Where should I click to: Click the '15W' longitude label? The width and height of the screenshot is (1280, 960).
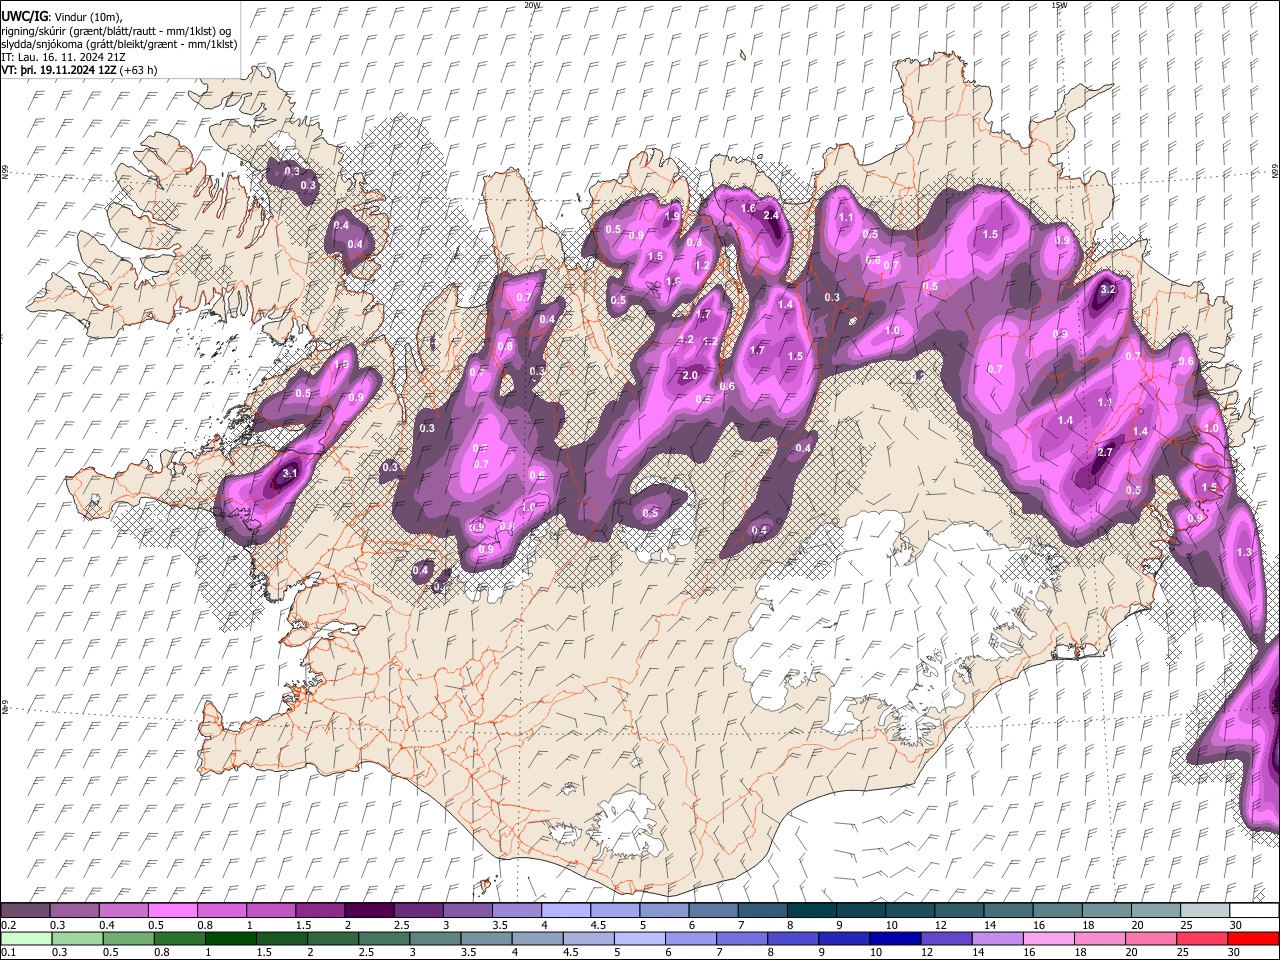pyautogui.click(x=1059, y=4)
